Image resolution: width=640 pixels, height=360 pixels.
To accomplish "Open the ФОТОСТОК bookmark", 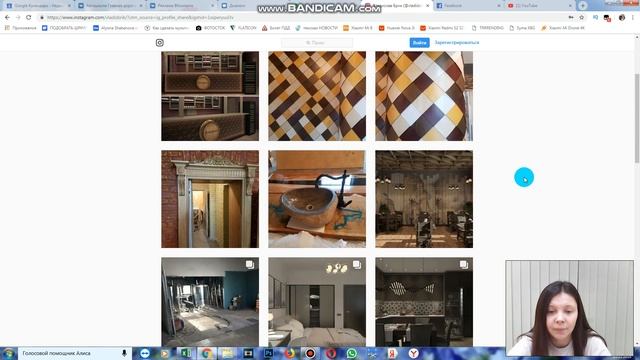I will click(x=210, y=28).
